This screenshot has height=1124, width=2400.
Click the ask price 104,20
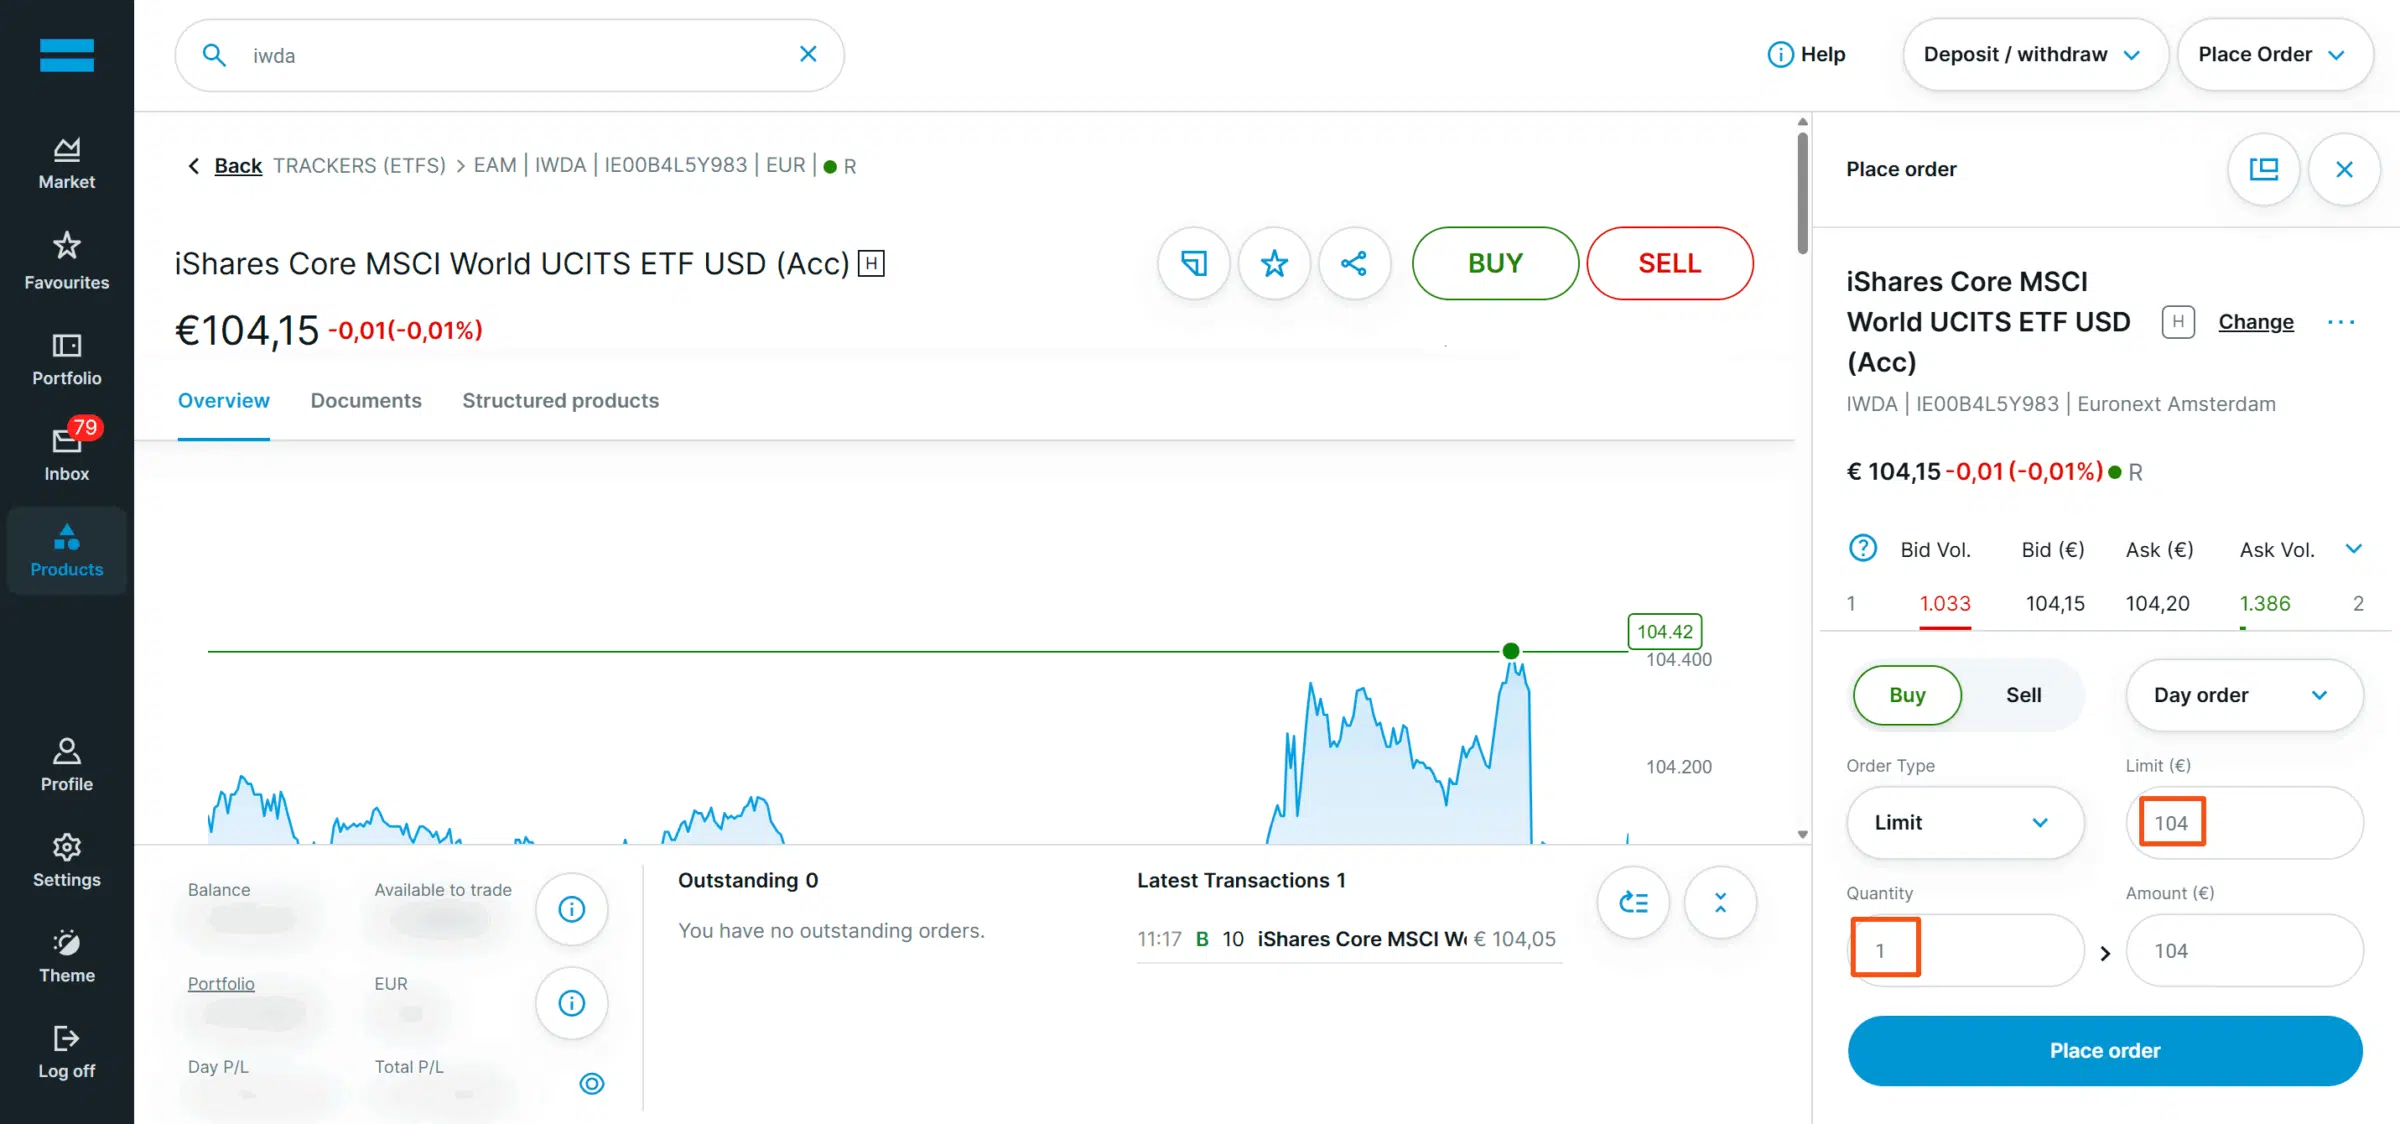pyautogui.click(x=2157, y=604)
